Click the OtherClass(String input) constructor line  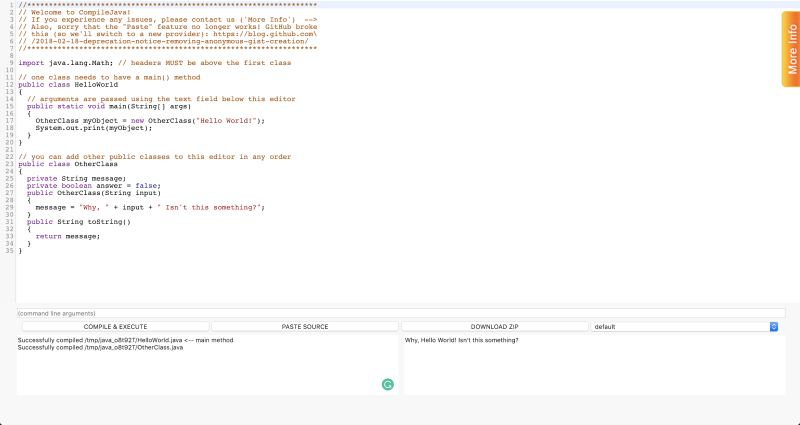pos(94,193)
